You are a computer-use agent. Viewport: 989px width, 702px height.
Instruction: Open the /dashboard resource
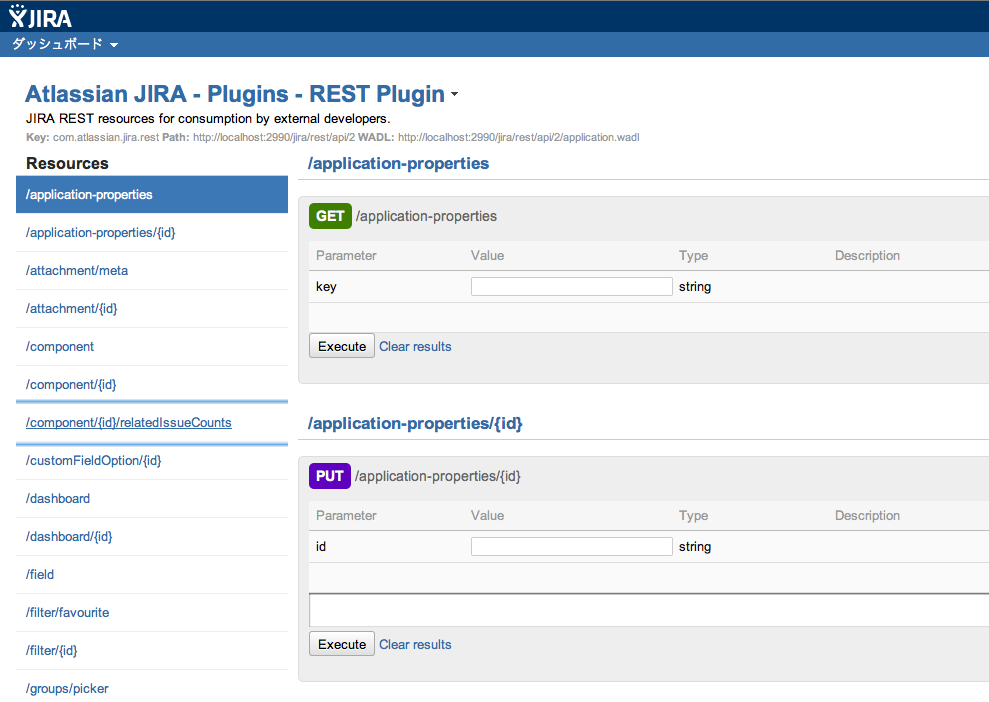[58, 499]
